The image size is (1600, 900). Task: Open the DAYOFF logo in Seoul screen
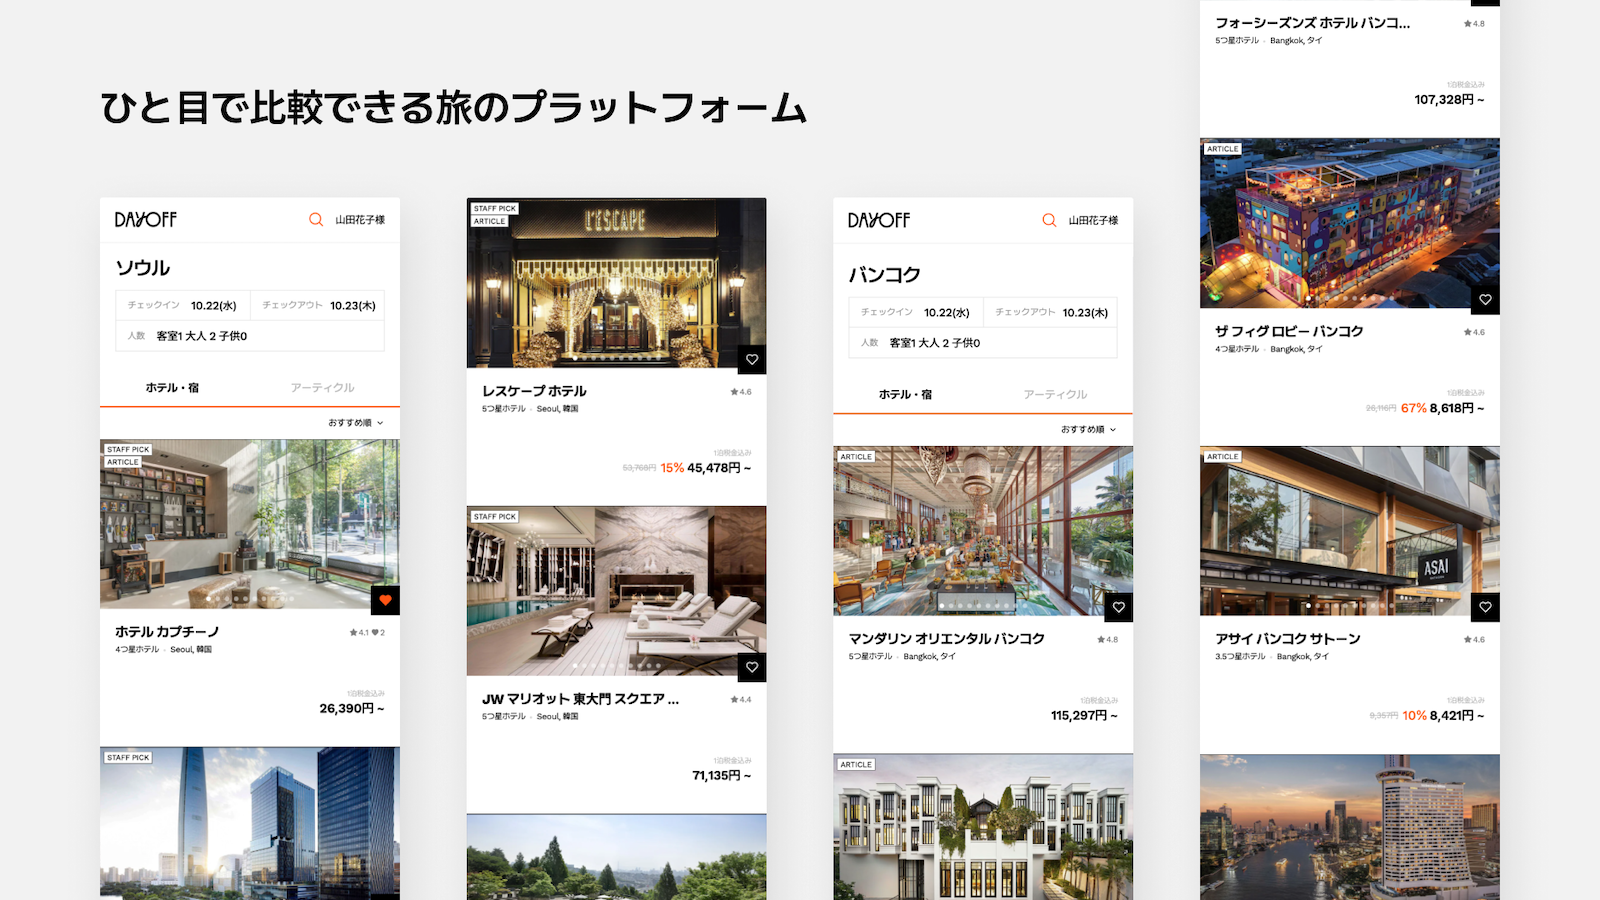[x=146, y=220]
